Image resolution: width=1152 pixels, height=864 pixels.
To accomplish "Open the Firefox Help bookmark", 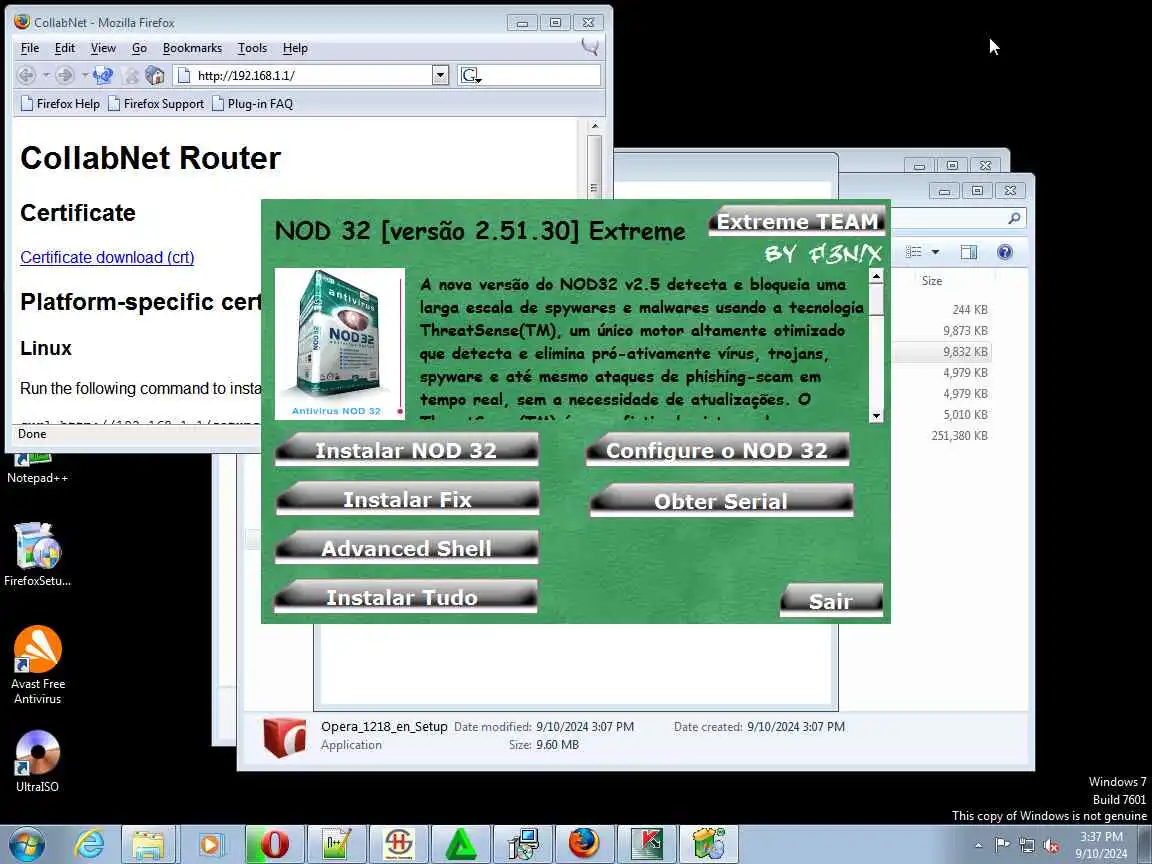I will point(60,104).
